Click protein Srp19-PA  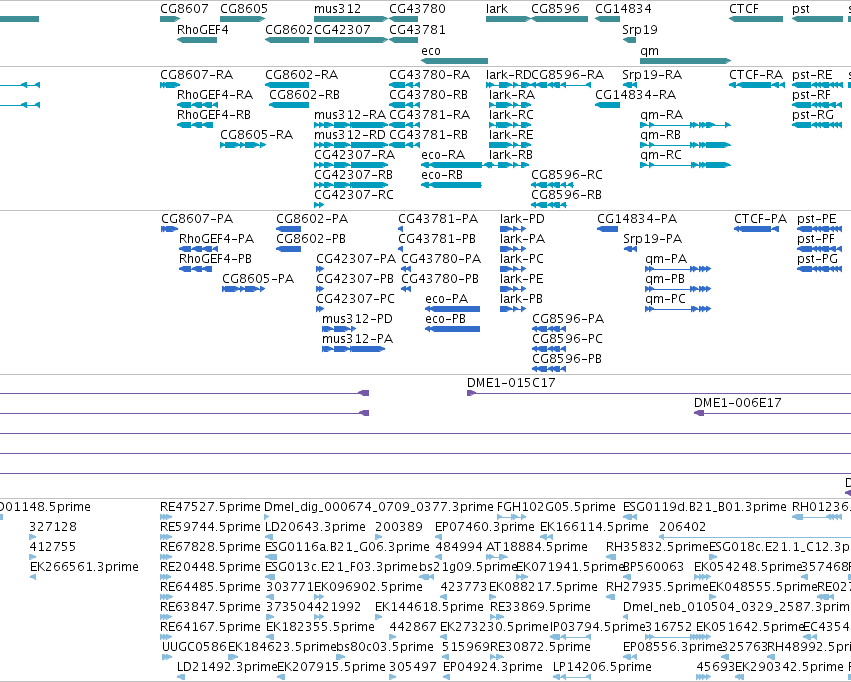tap(653, 239)
